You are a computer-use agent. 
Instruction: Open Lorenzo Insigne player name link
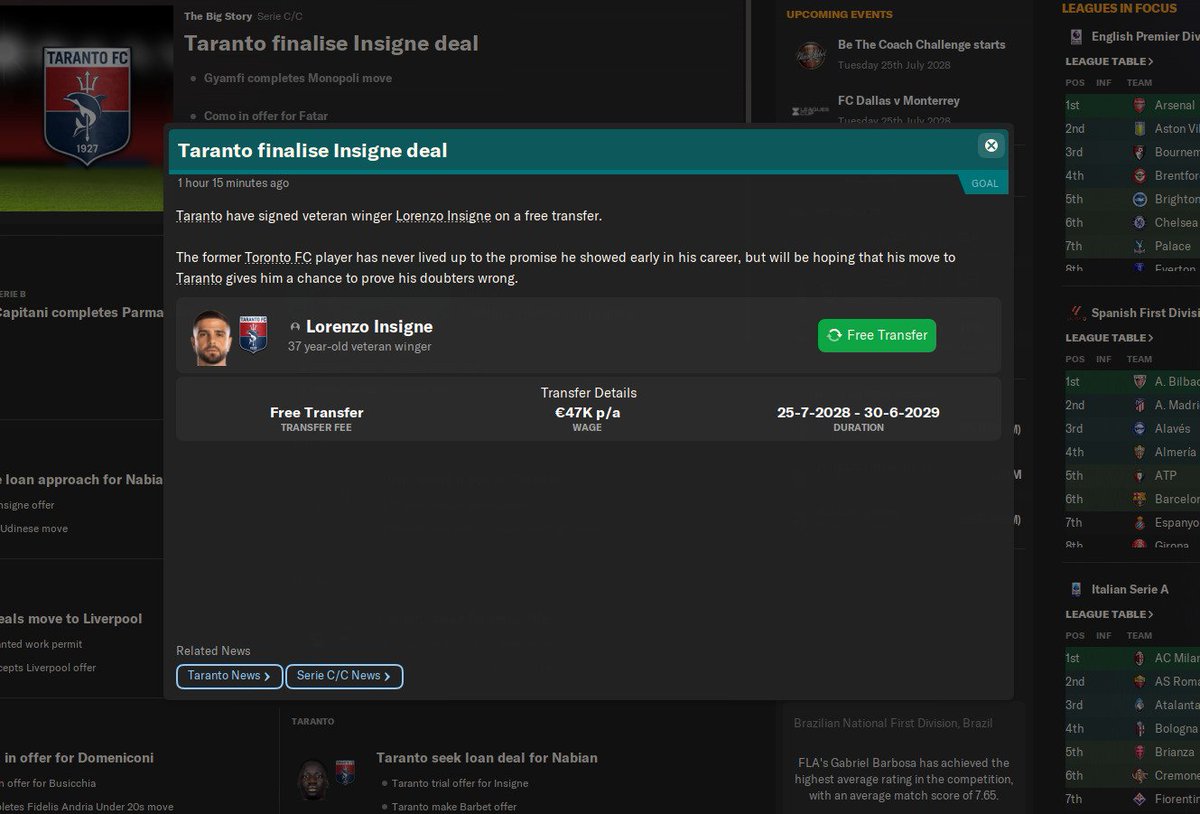(x=369, y=327)
